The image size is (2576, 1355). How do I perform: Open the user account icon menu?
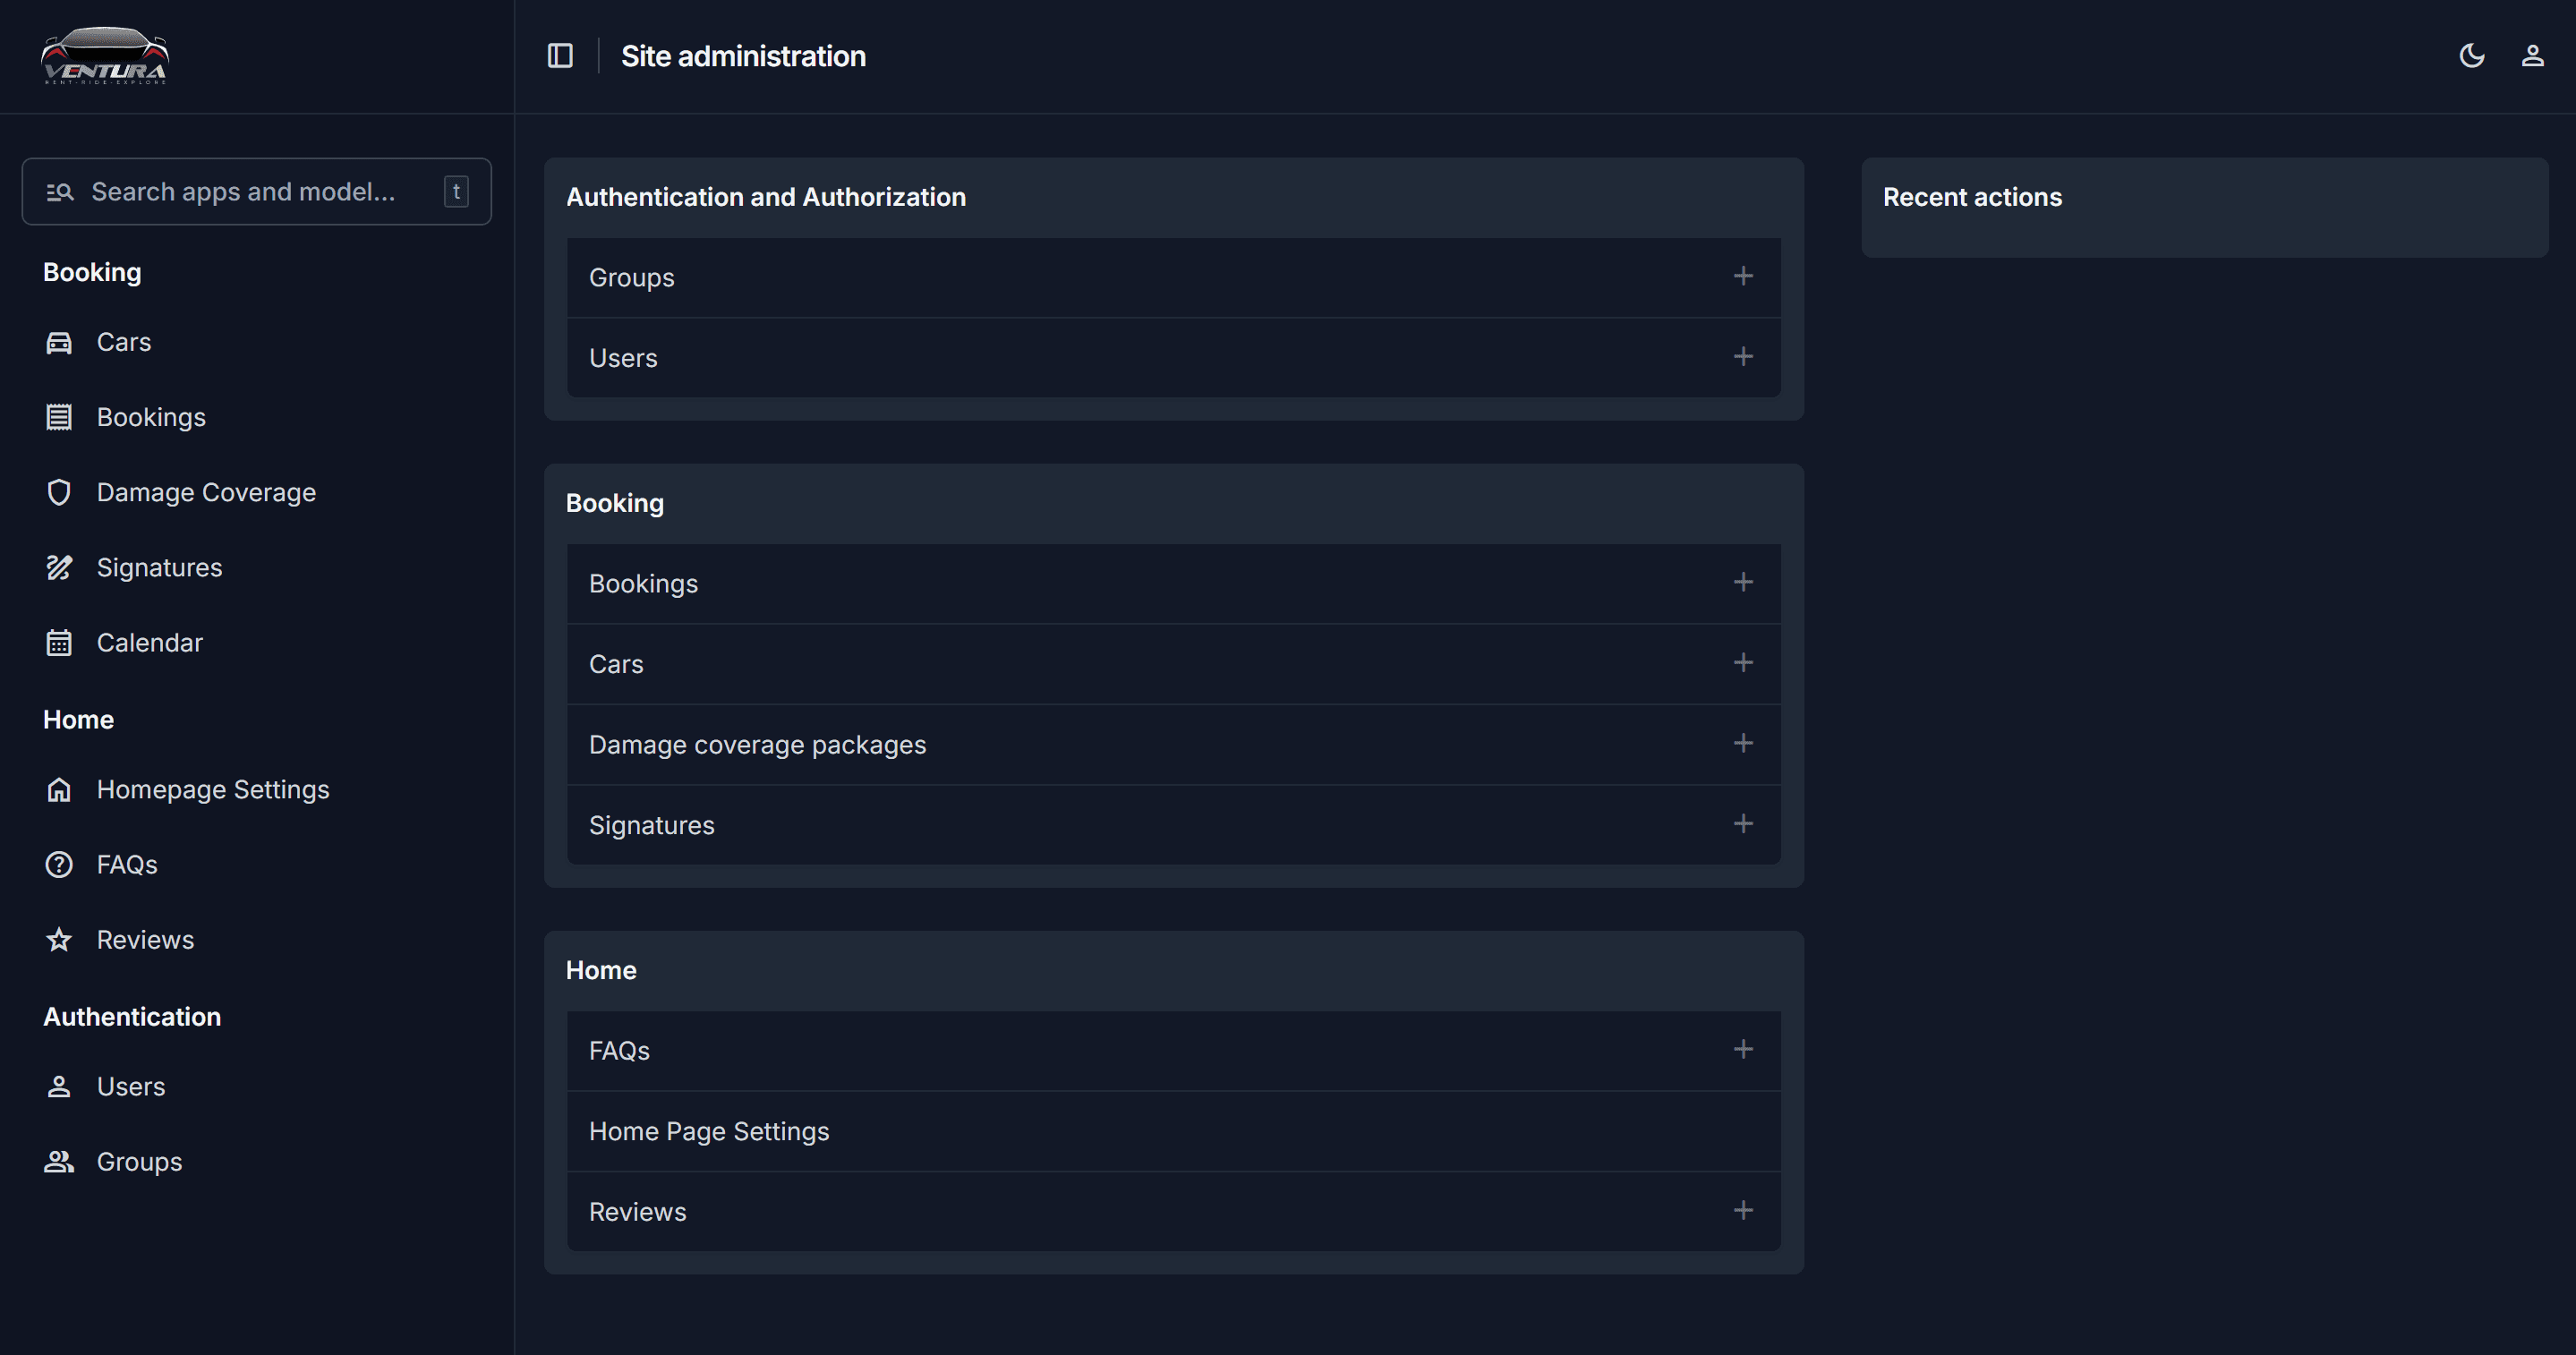click(x=2532, y=56)
